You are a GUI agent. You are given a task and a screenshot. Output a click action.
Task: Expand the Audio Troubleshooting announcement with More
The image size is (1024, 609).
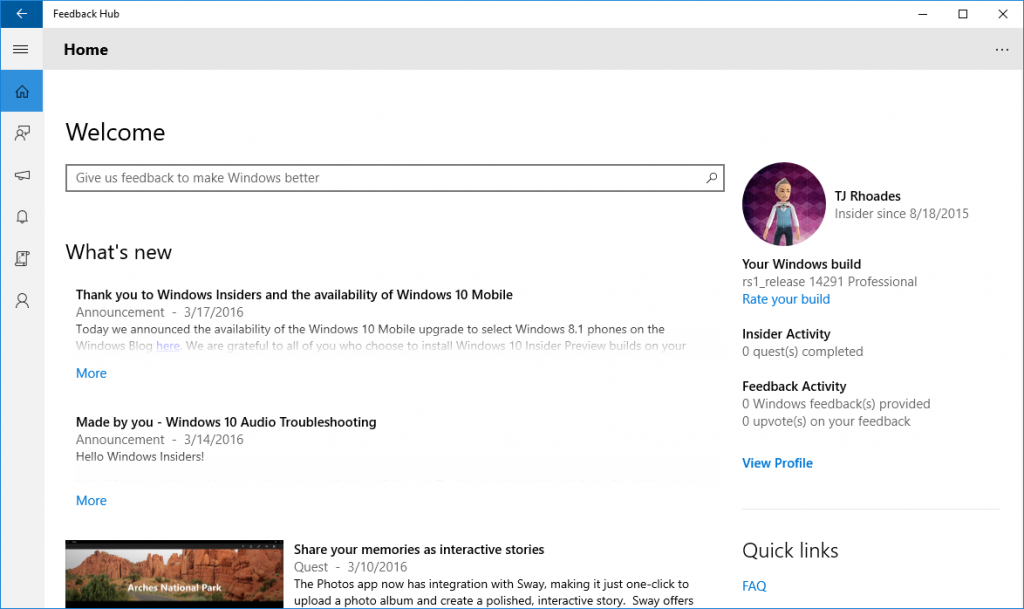90,500
